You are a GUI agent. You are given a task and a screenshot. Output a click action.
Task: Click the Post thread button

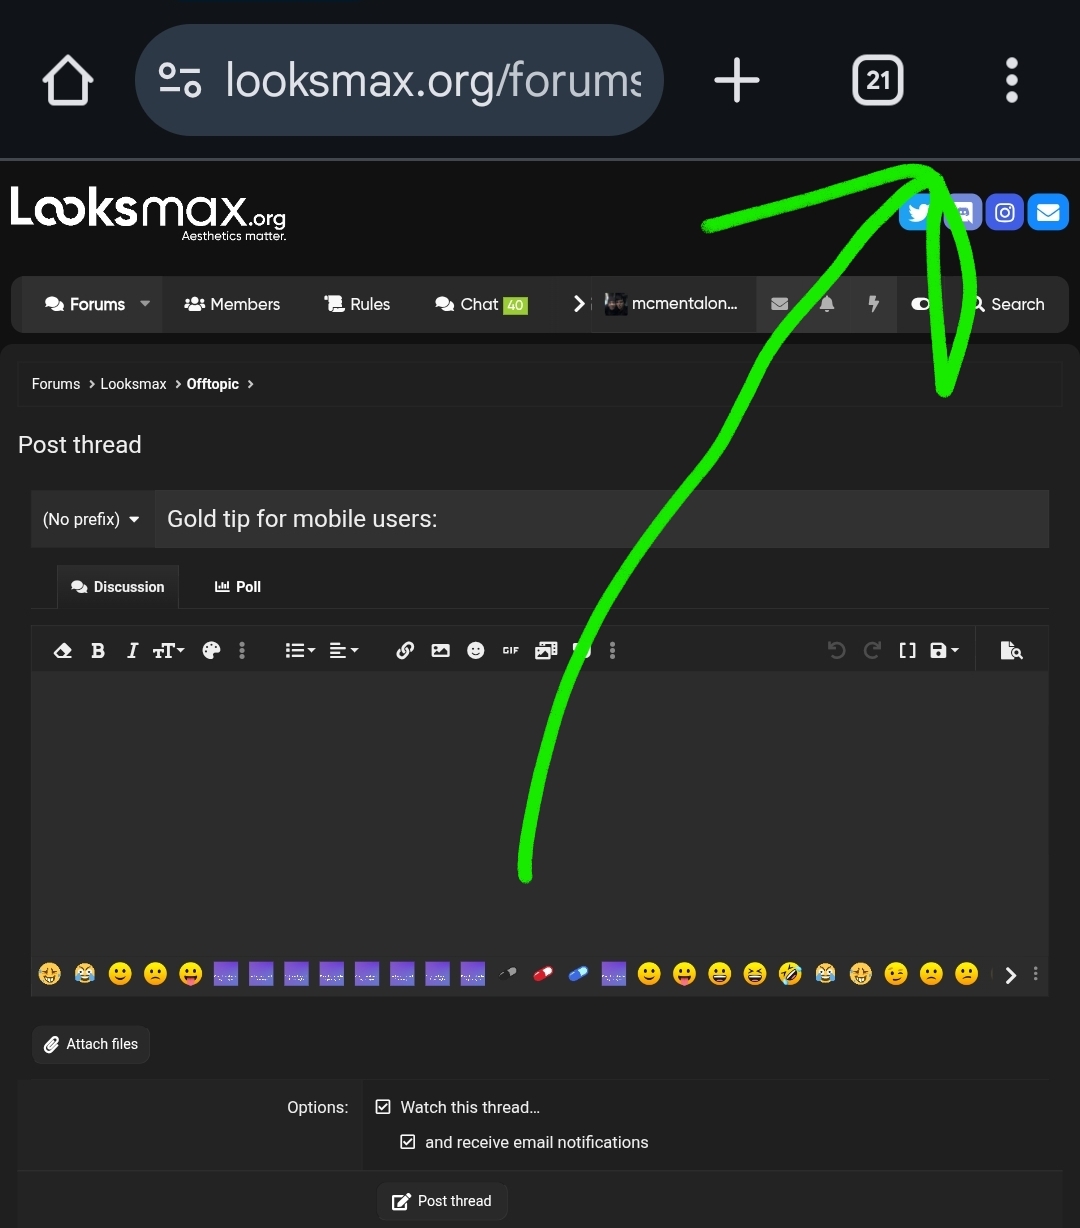442,1201
